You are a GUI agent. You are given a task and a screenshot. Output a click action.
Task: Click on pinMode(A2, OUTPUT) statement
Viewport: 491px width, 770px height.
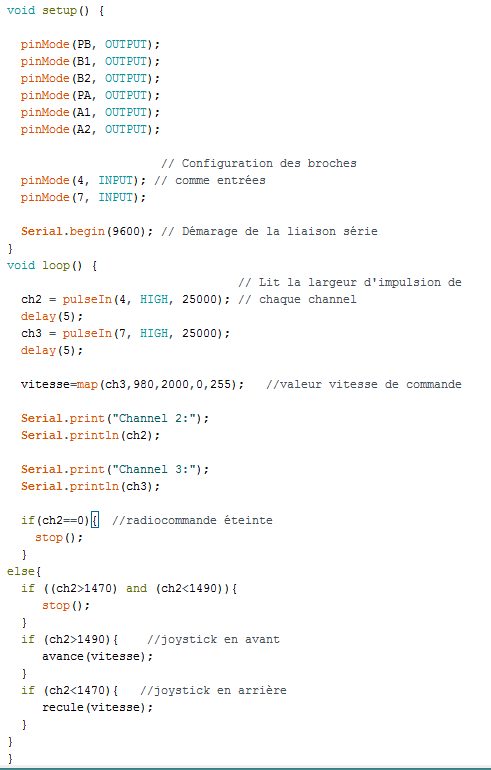90,129
